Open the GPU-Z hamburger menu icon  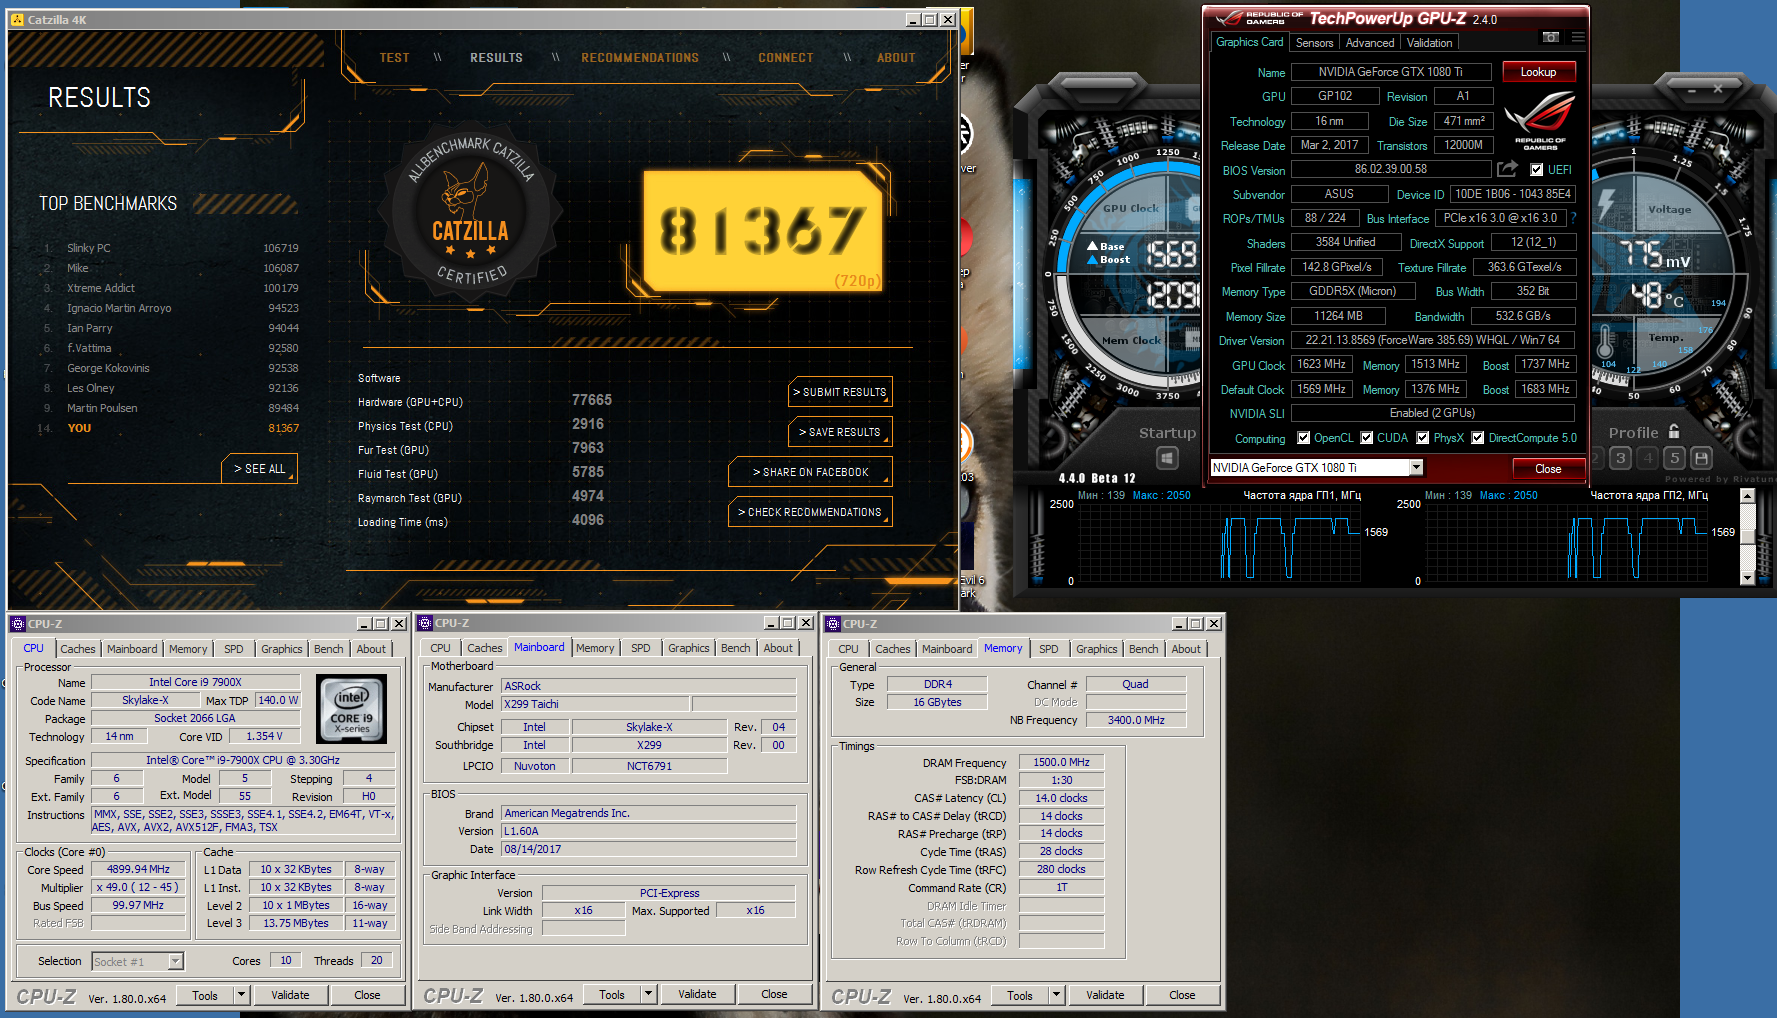tap(1578, 38)
